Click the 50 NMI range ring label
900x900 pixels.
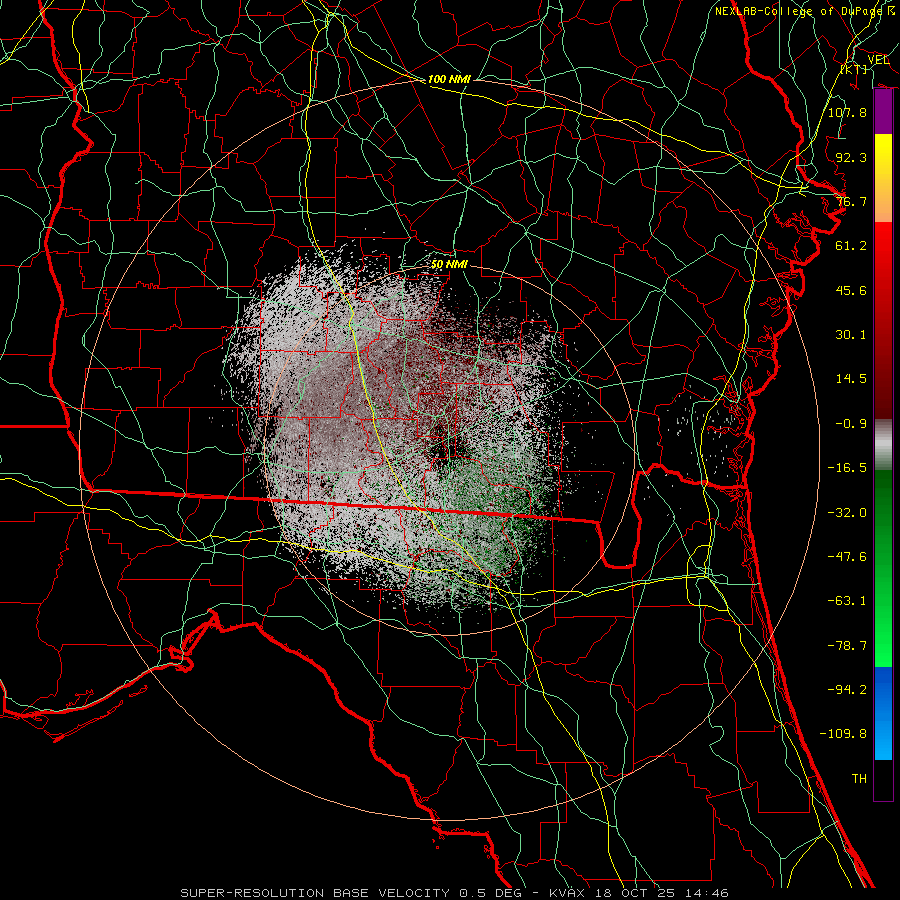pyautogui.click(x=449, y=264)
